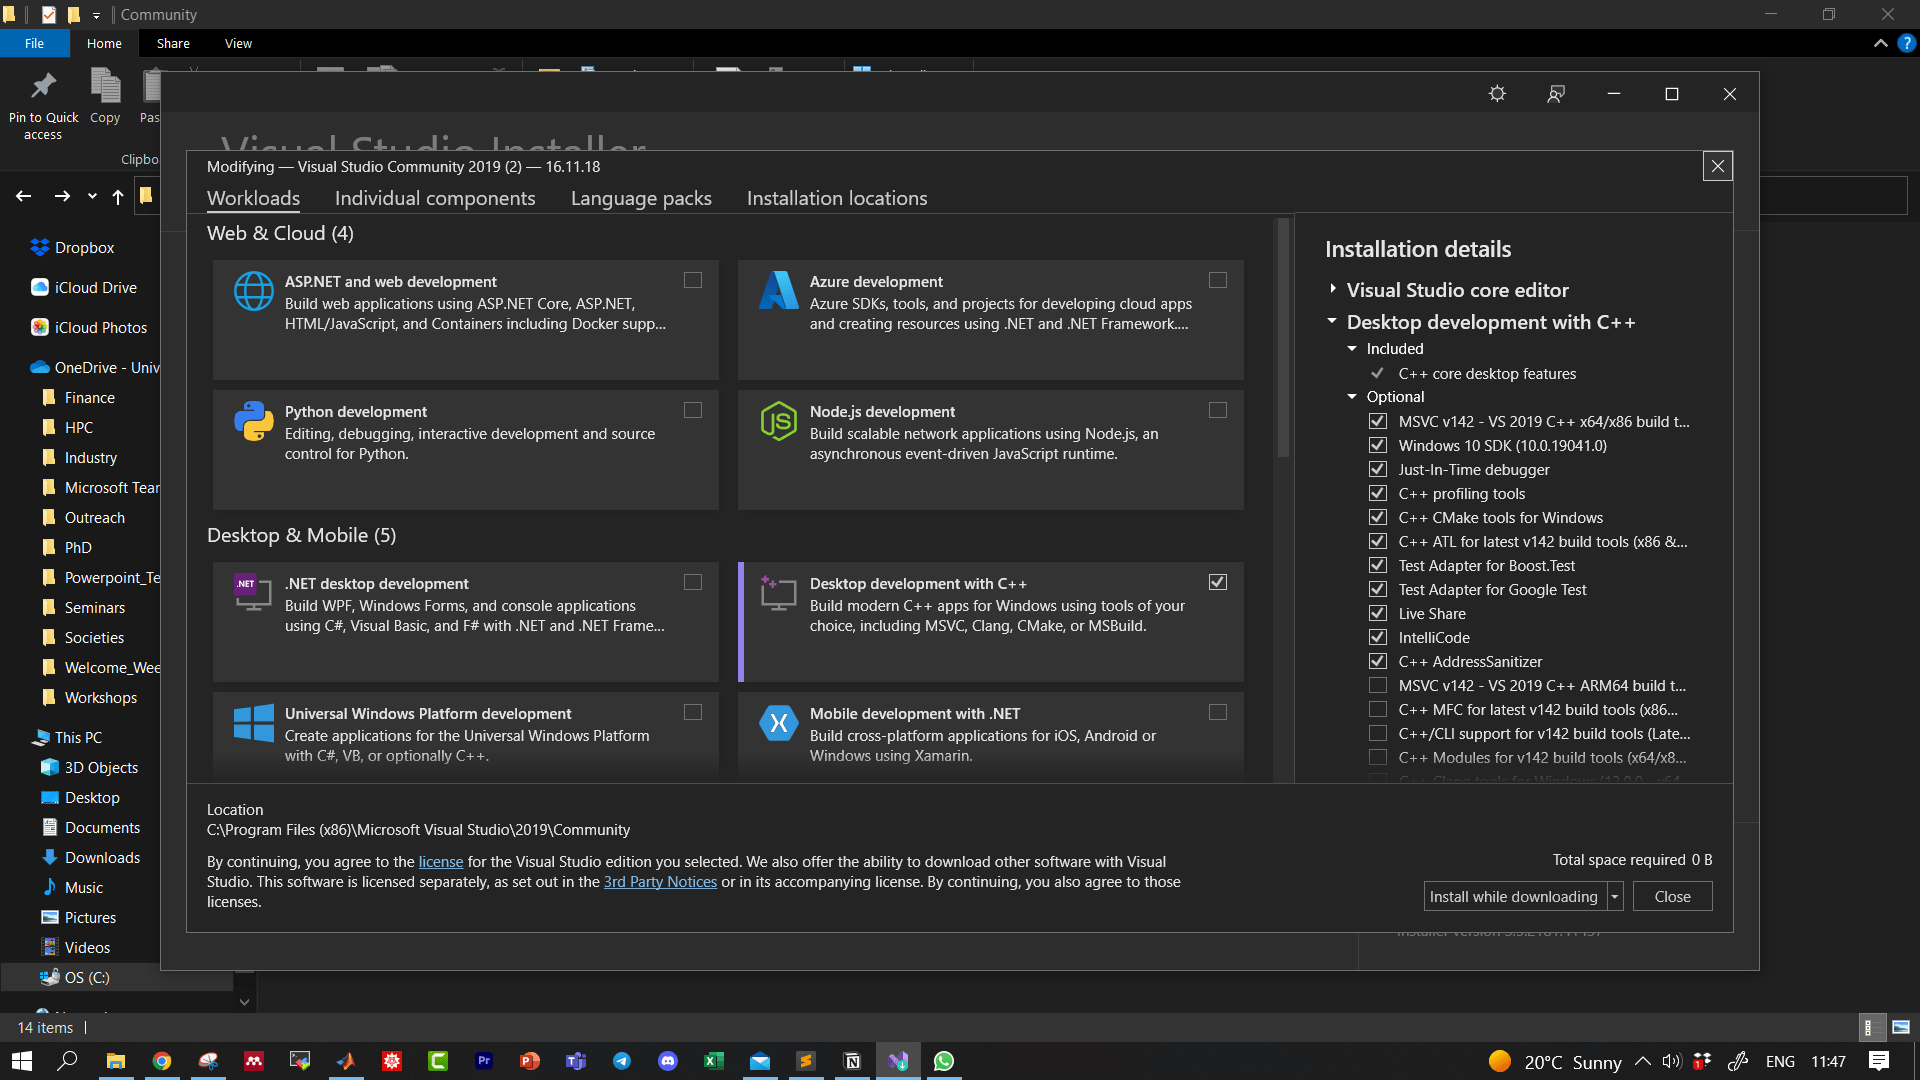The width and height of the screenshot is (1920, 1080).
Task: Click the ASP.NET web development globe icon
Action: (254, 291)
